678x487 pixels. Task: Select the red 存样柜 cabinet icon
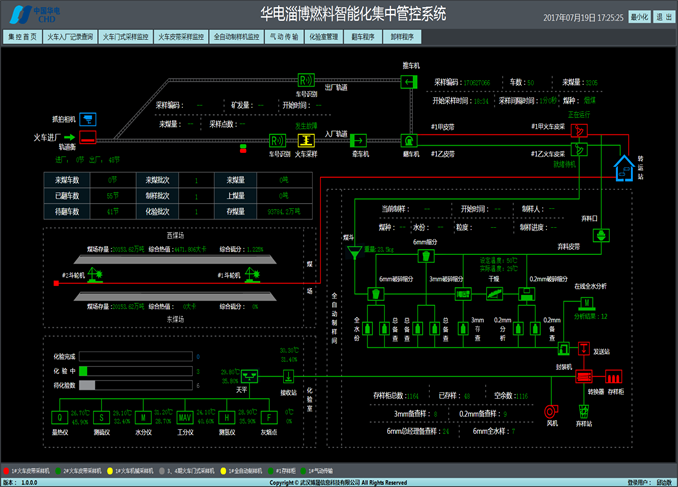(x=613, y=379)
